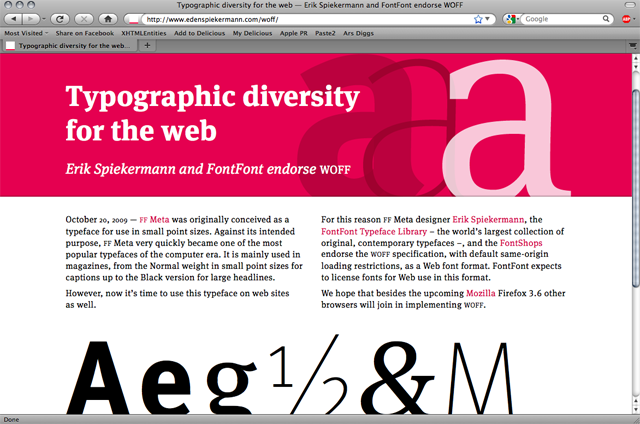640x424 pixels.
Task: Open a new tab with plus button
Action: 147,46
